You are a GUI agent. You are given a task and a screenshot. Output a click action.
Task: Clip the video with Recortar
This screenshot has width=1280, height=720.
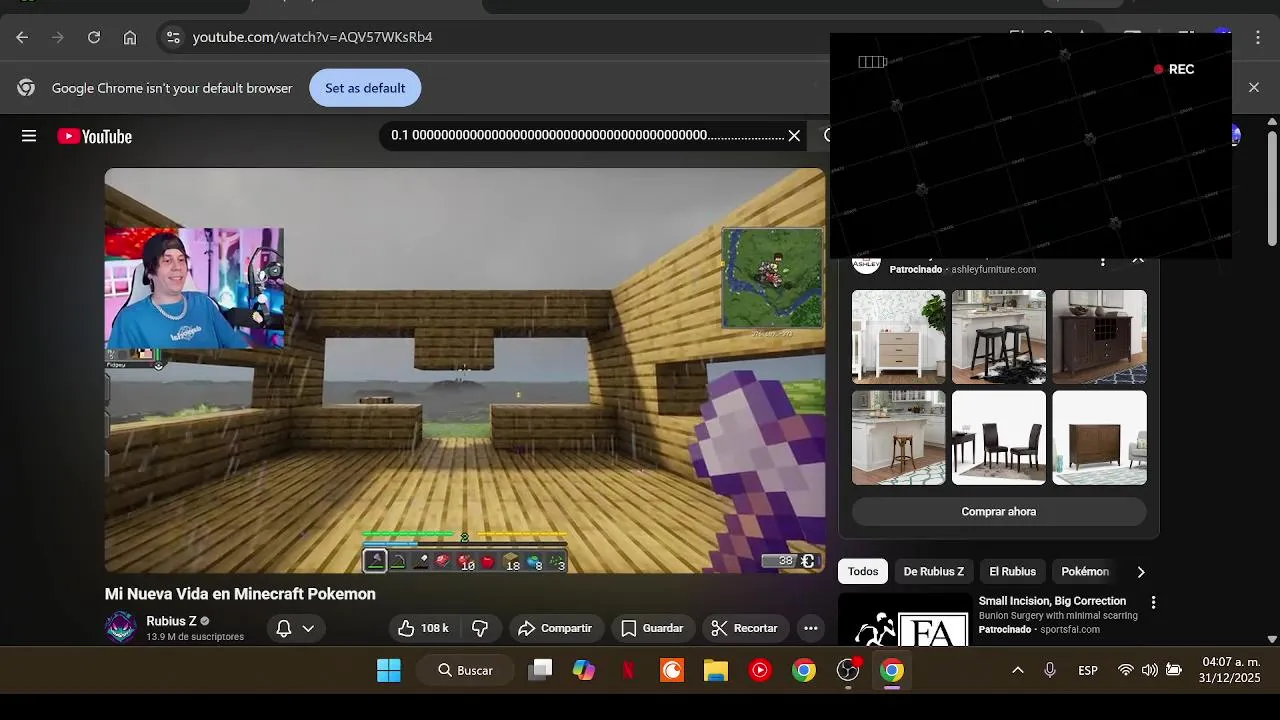click(x=744, y=628)
